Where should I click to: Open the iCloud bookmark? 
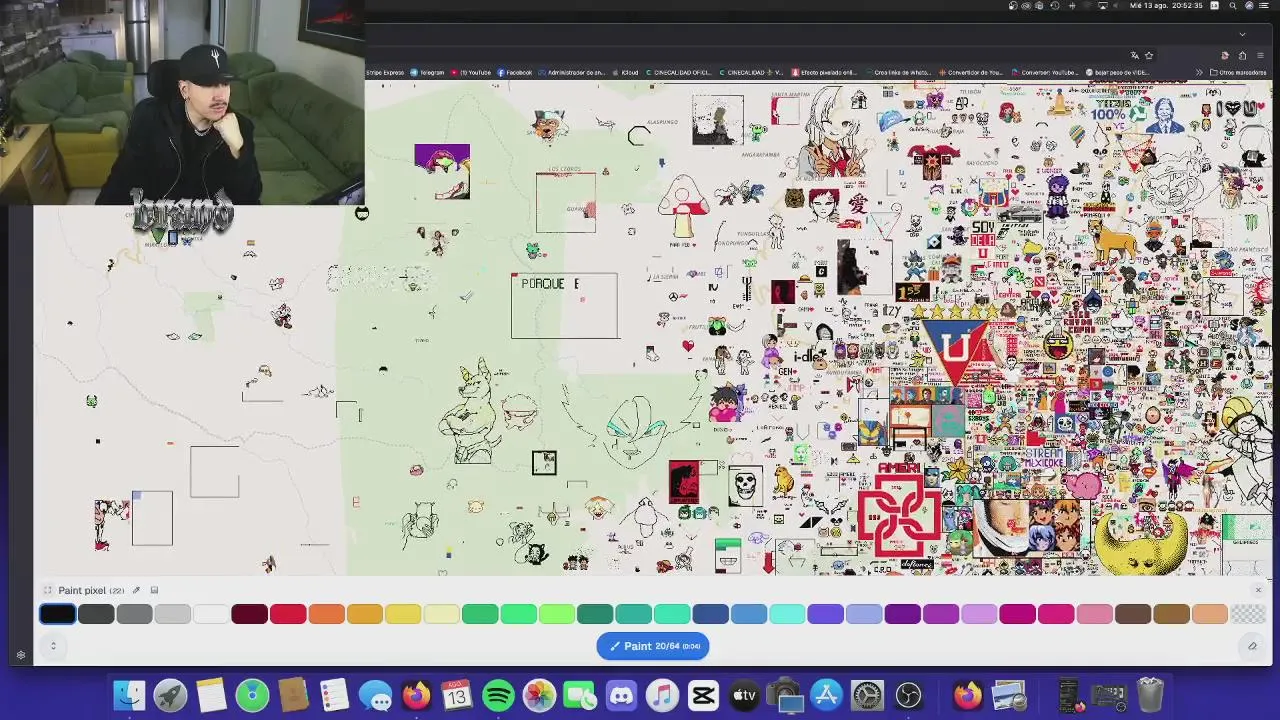pyautogui.click(x=626, y=72)
